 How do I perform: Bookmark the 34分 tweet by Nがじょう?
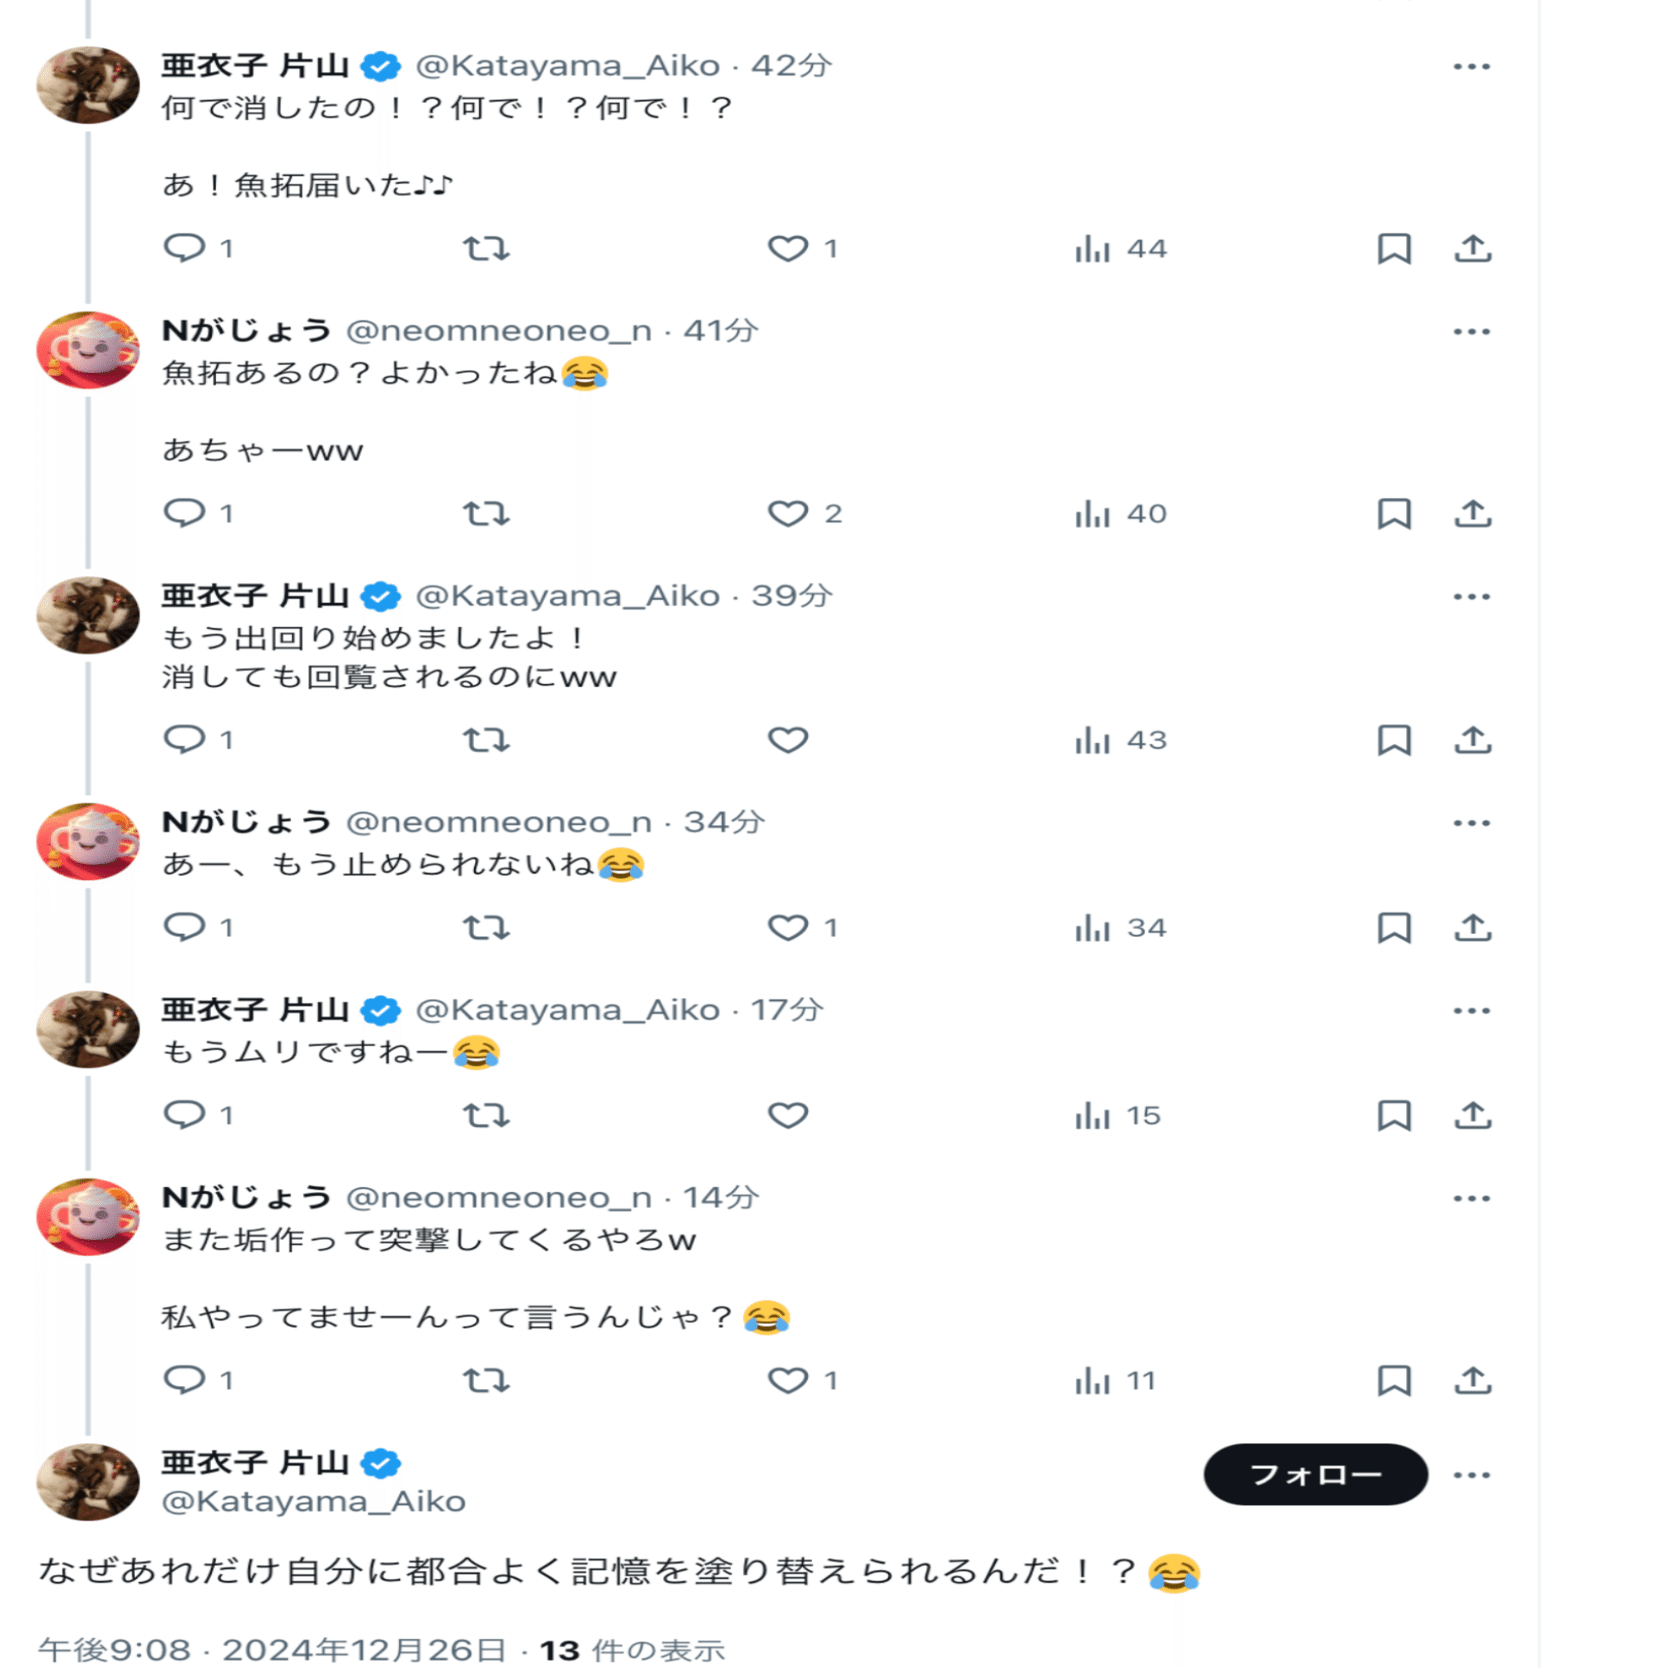pyautogui.click(x=1394, y=928)
